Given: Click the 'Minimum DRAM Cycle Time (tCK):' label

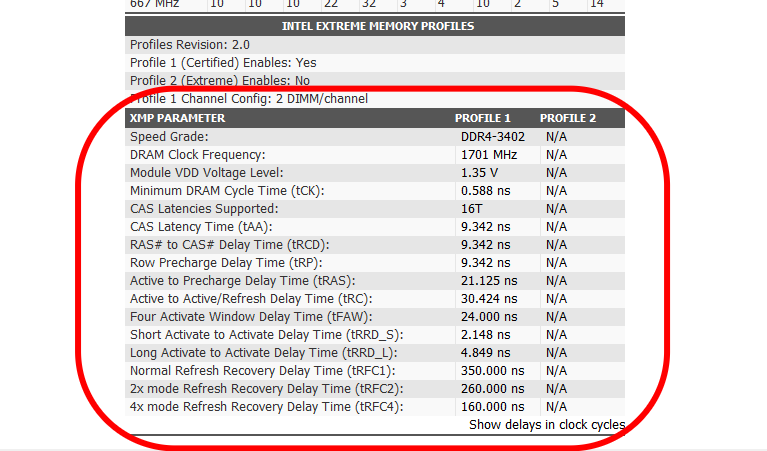Looking at the screenshot, I should coord(227,191).
